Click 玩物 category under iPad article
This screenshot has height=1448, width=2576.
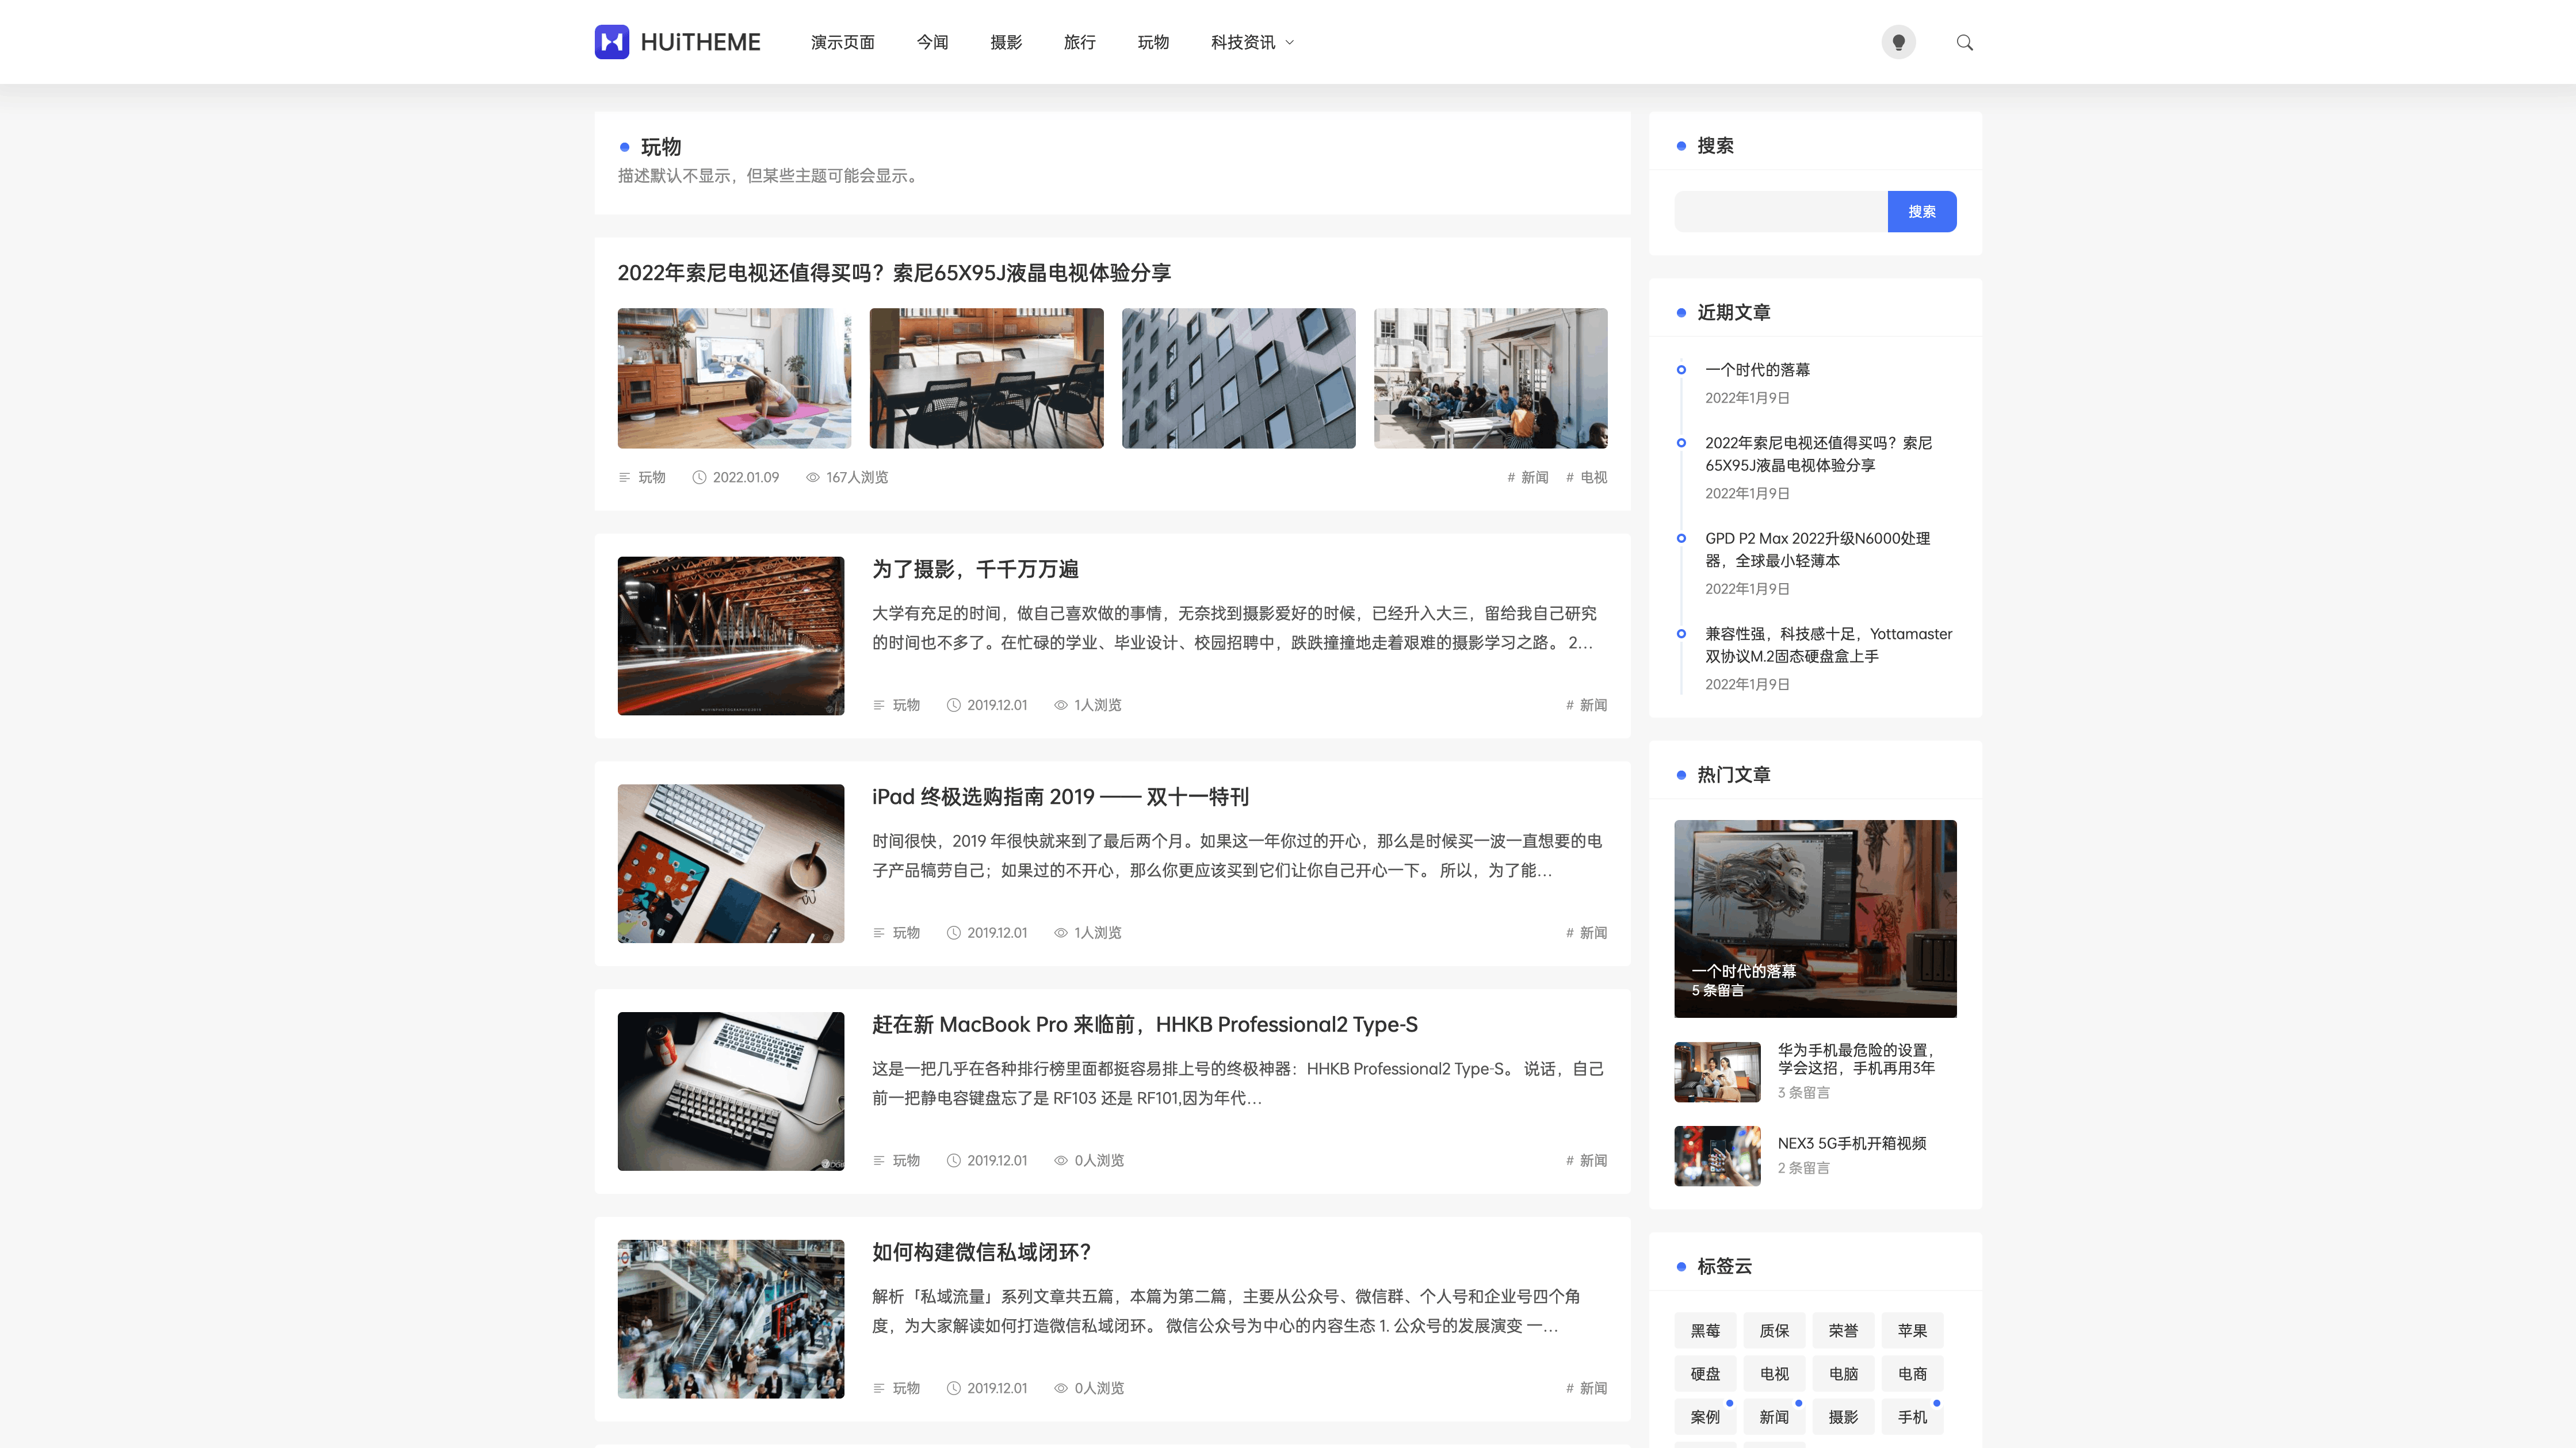(905, 932)
